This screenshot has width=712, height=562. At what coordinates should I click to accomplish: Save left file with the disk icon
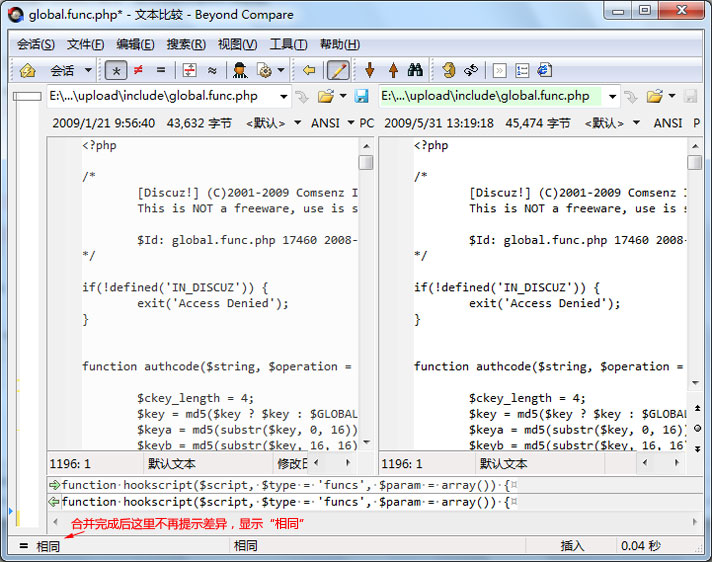361,96
